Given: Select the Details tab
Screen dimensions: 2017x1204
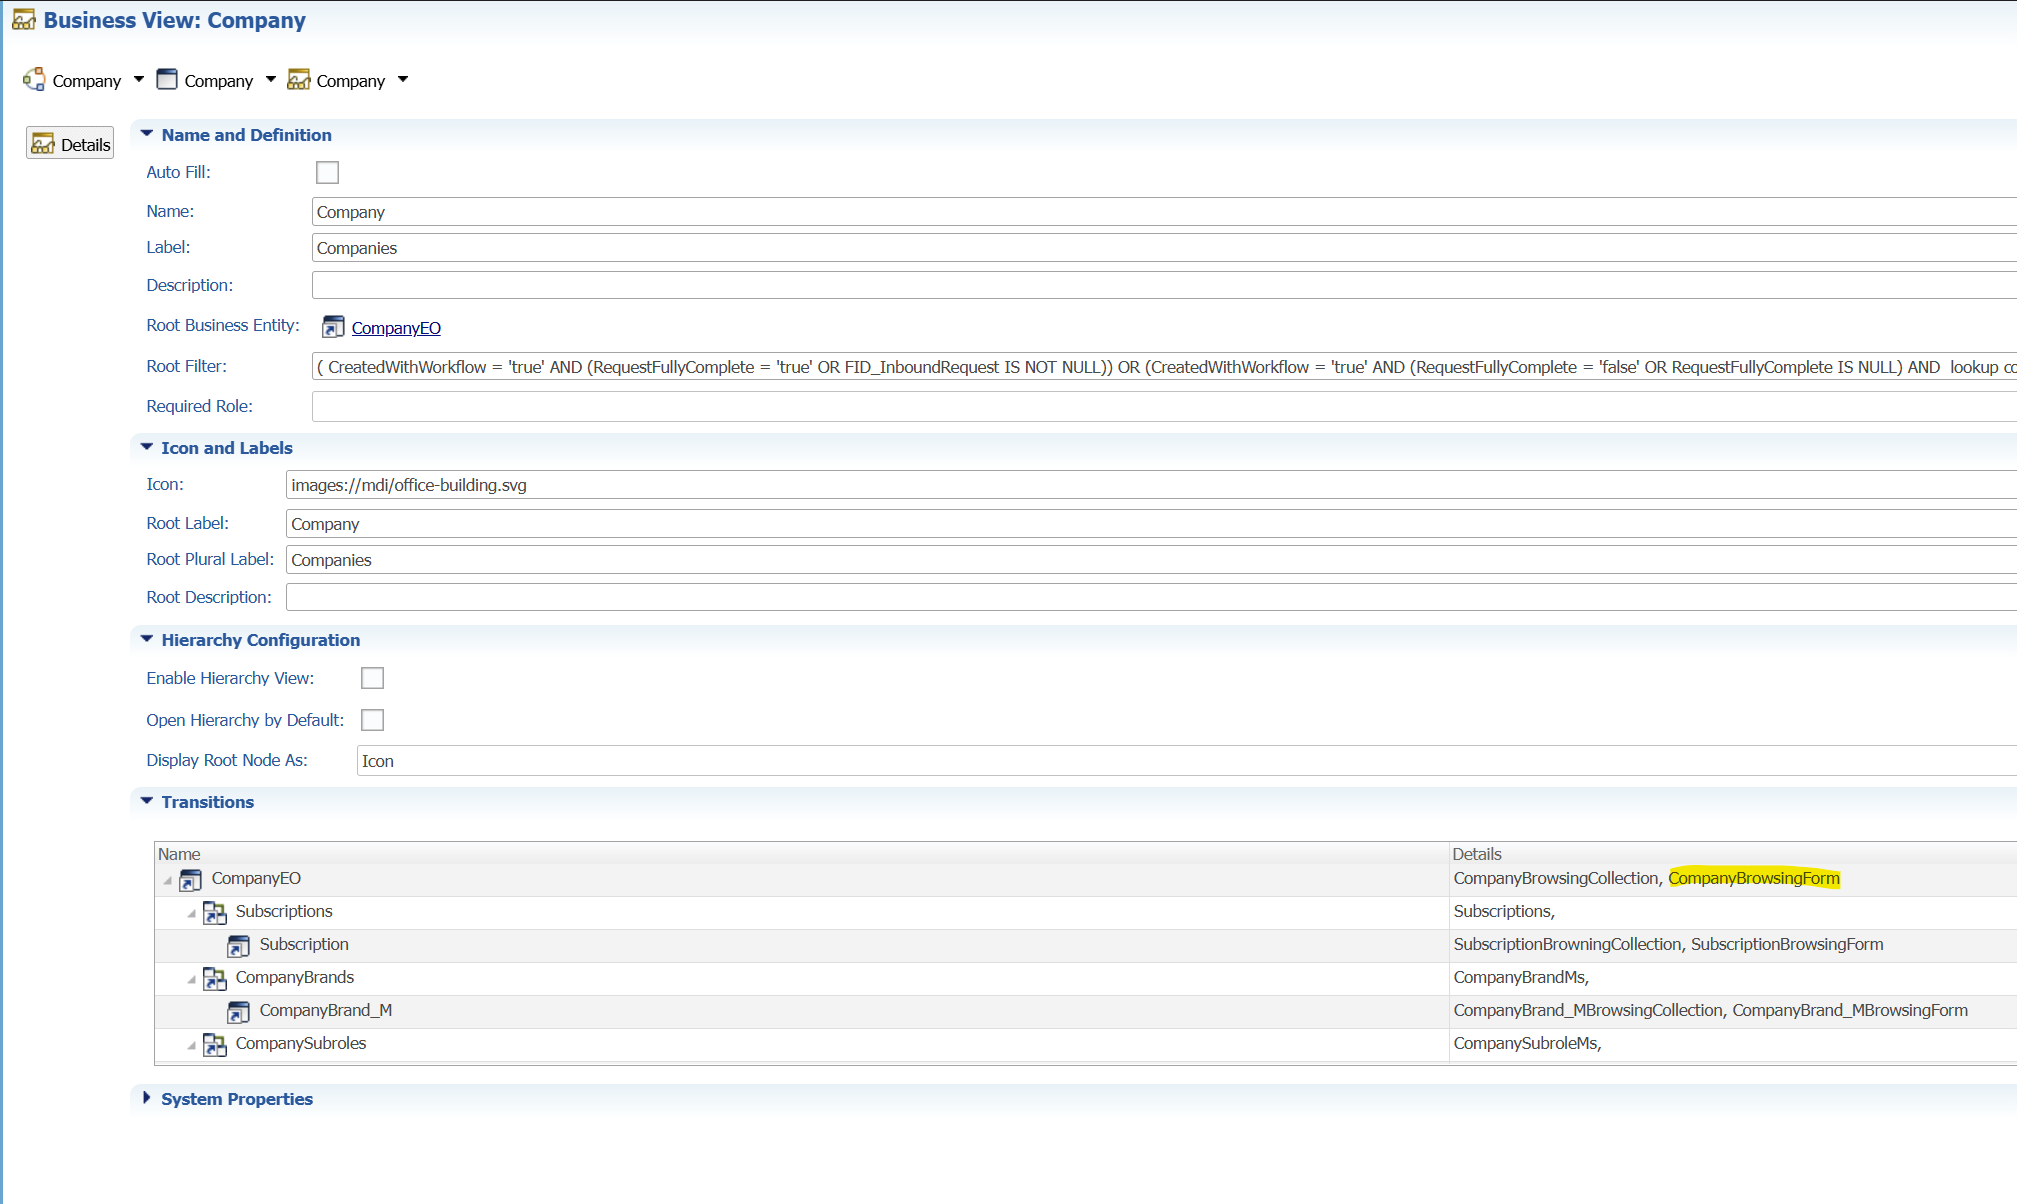Looking at the screenshot, I should point(70,144).
